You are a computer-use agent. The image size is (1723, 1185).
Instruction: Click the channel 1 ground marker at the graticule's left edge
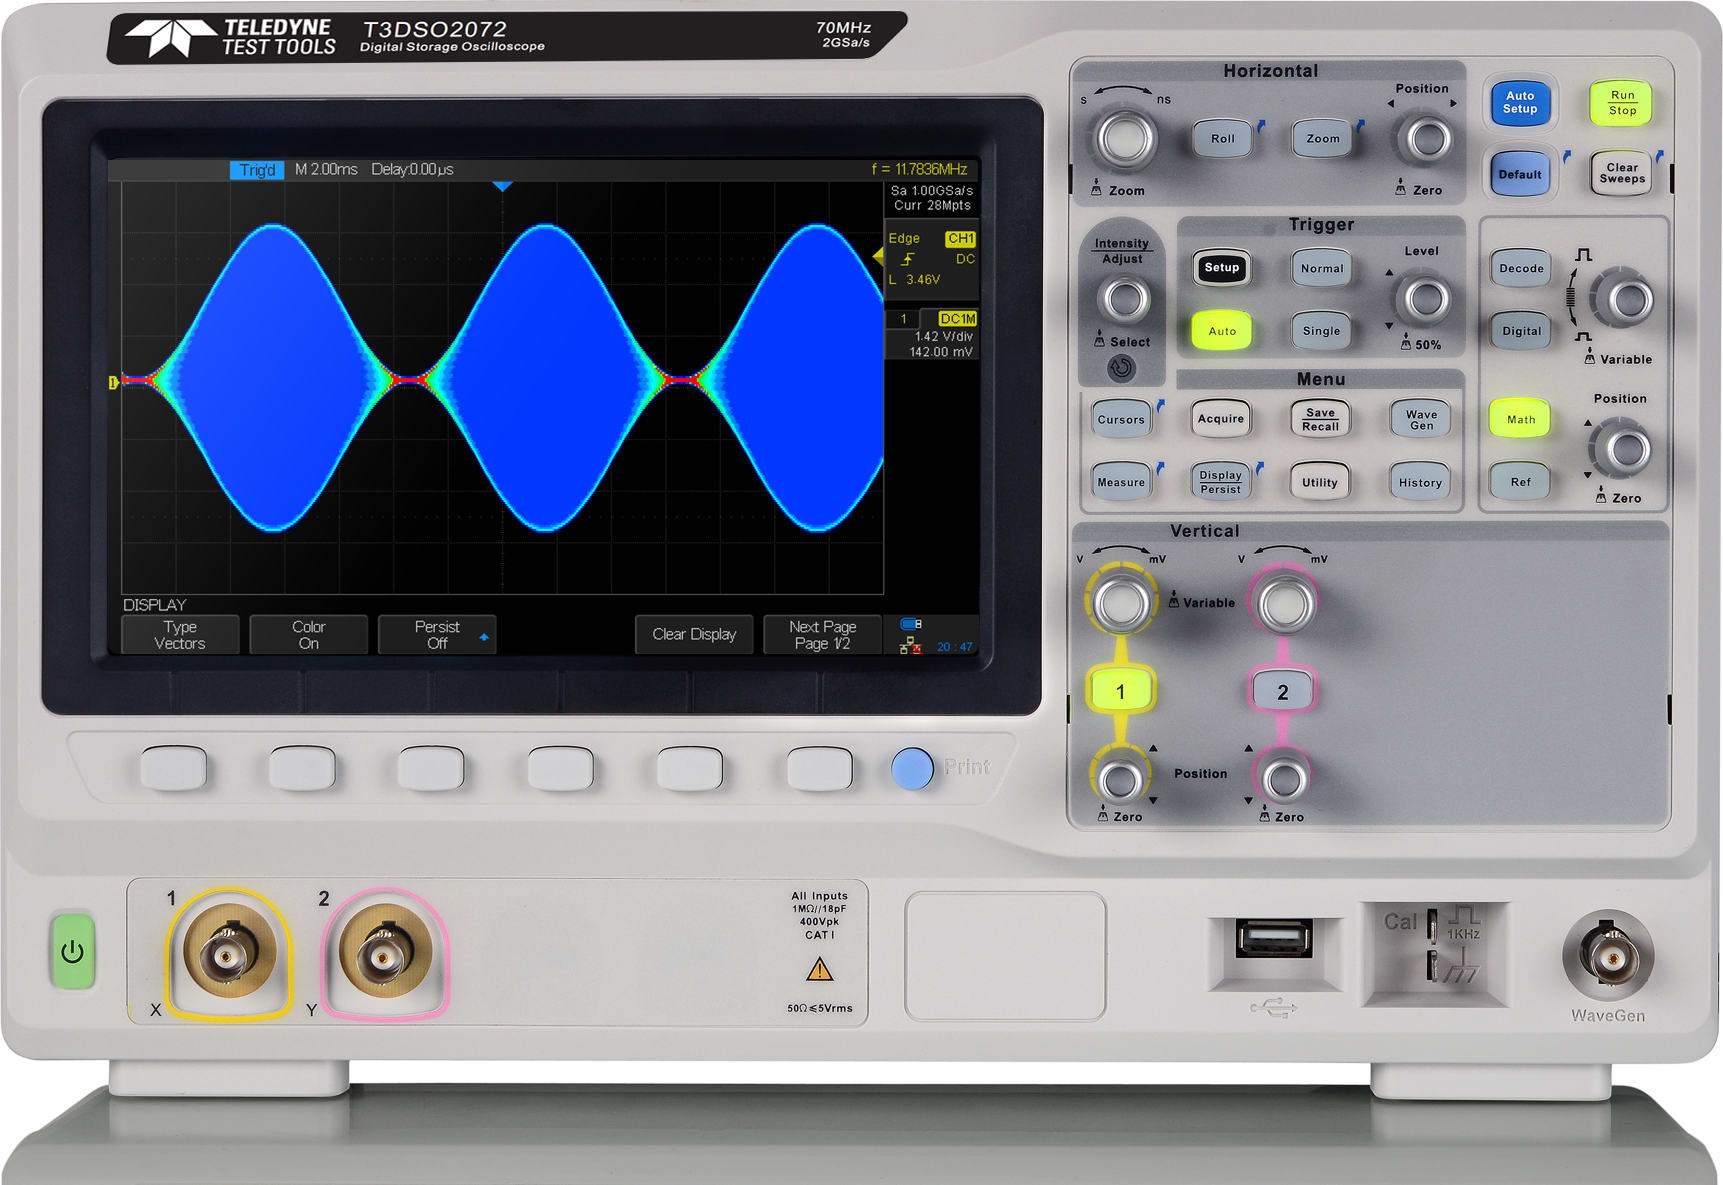pos(114,382)
